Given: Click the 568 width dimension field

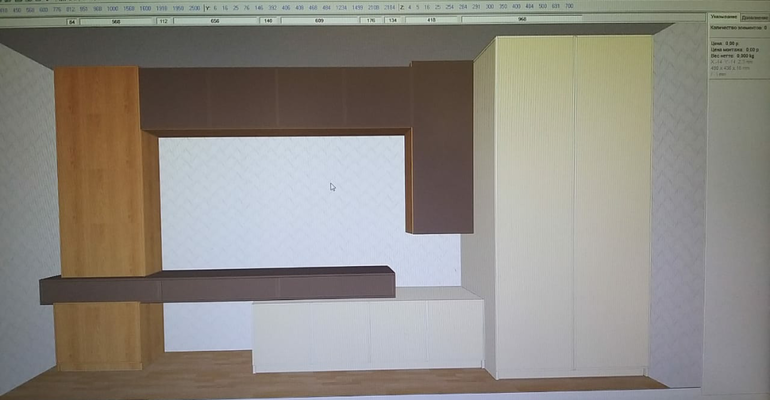Looking at the screenshot, I should 116,19.
